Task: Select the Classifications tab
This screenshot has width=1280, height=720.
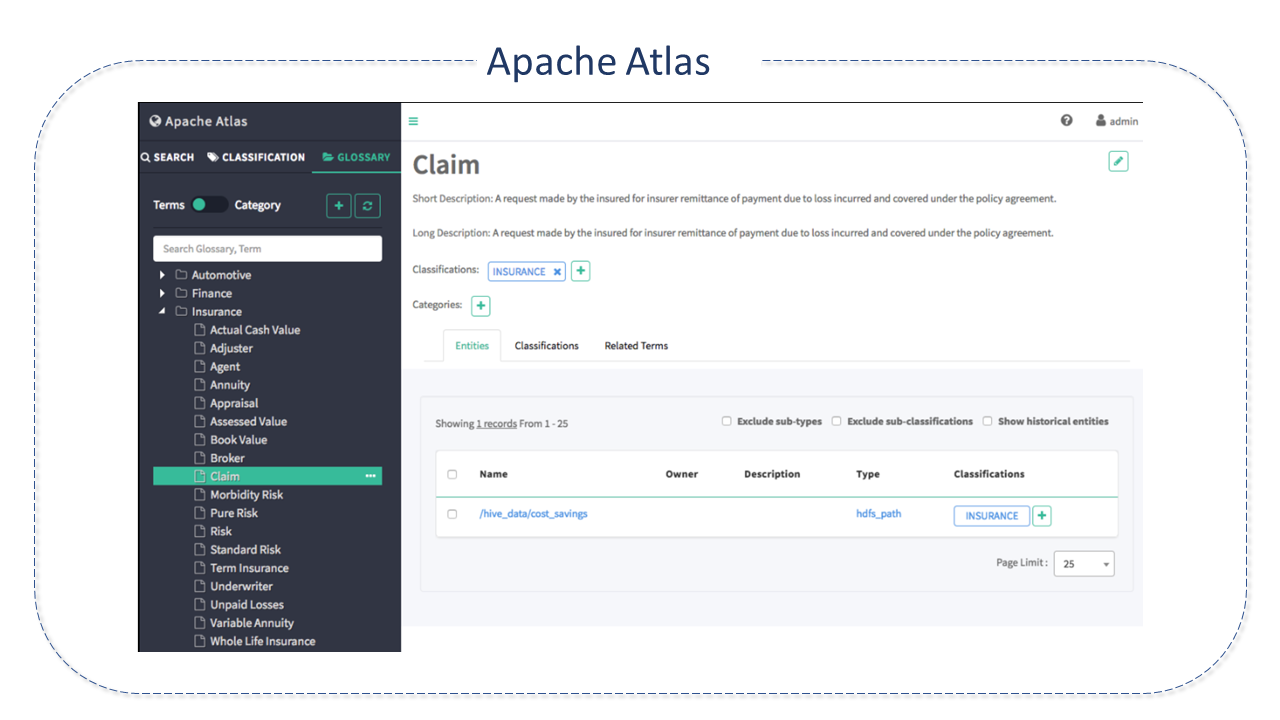Action: coord(547,346)
